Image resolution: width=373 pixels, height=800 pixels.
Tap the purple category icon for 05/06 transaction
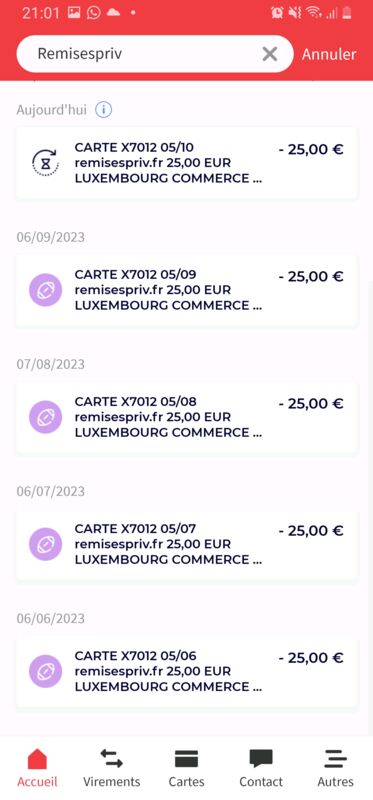click(45, 671)
